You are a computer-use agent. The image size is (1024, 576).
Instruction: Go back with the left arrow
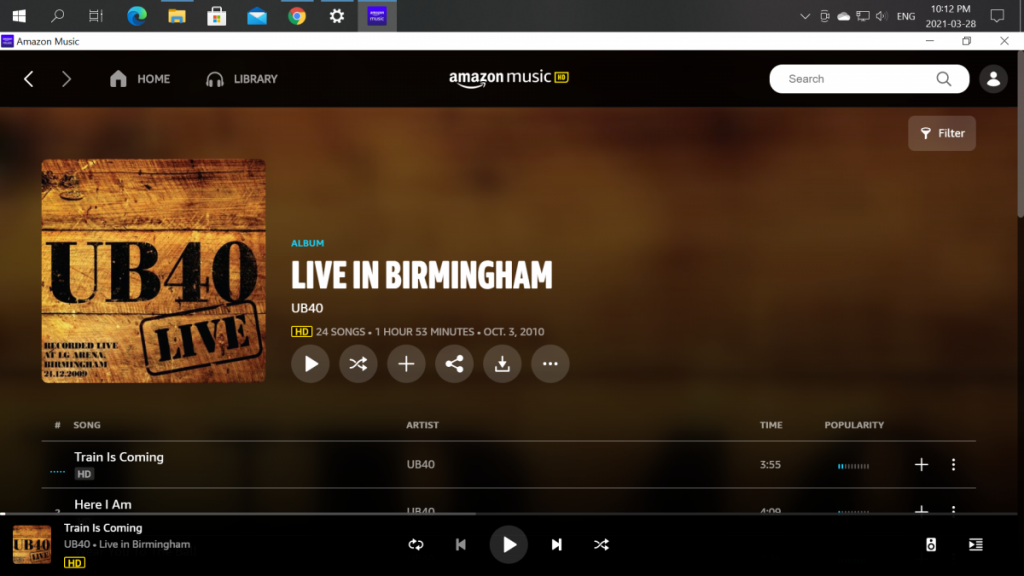click(x=29, y=79)
